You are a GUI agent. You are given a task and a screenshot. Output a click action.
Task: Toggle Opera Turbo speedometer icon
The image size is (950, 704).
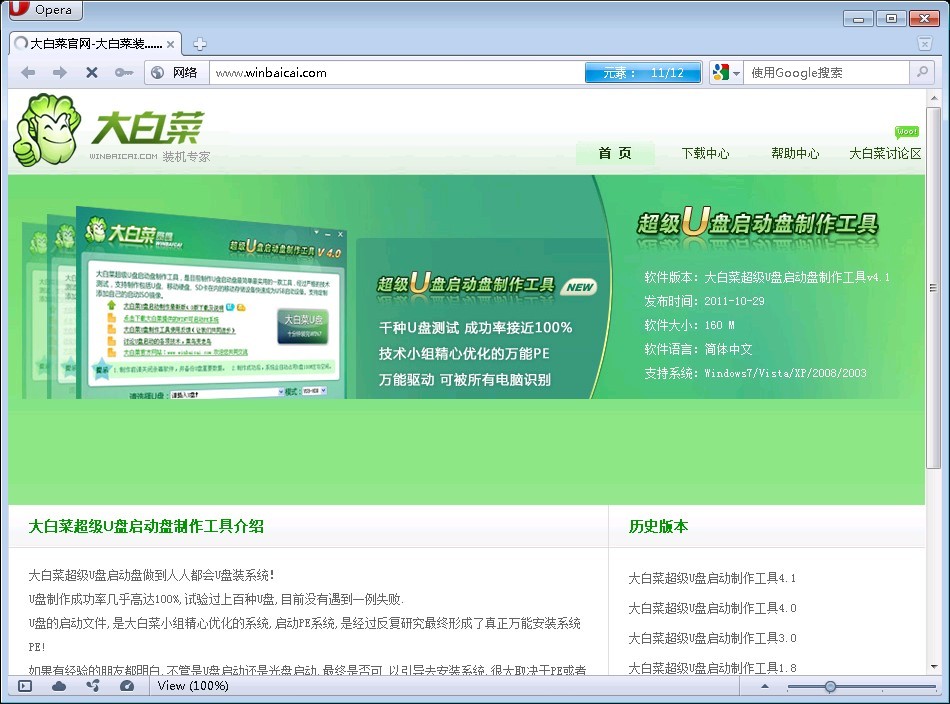127,686
